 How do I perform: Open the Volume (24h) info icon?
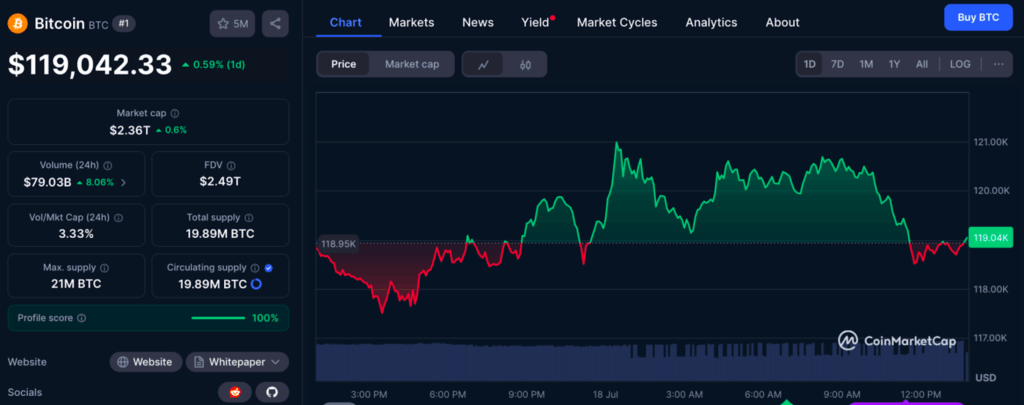(108, 165)
